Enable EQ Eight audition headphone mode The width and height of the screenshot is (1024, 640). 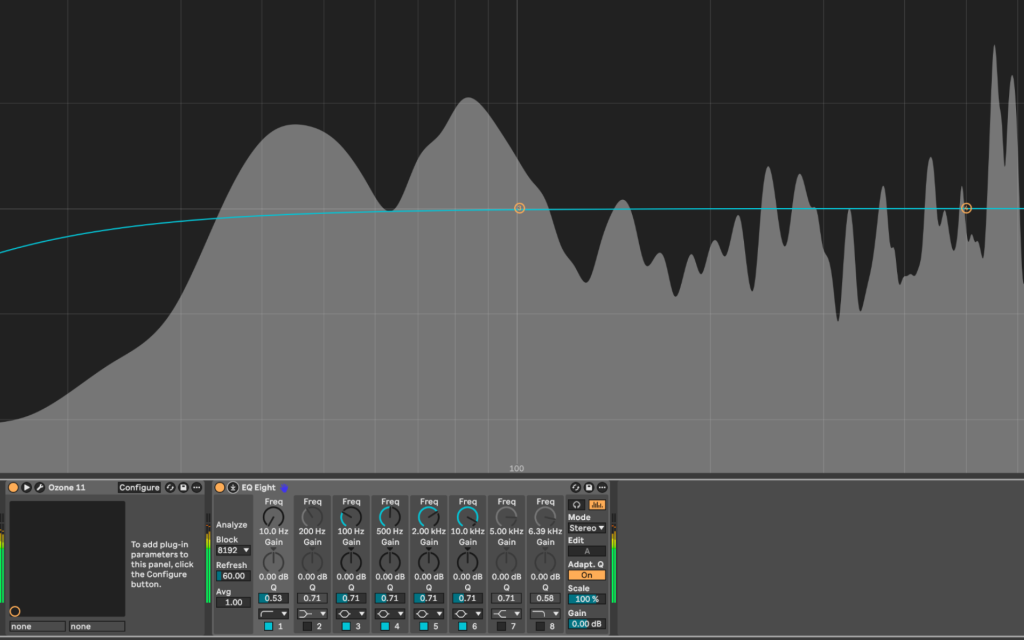[577, 505]
